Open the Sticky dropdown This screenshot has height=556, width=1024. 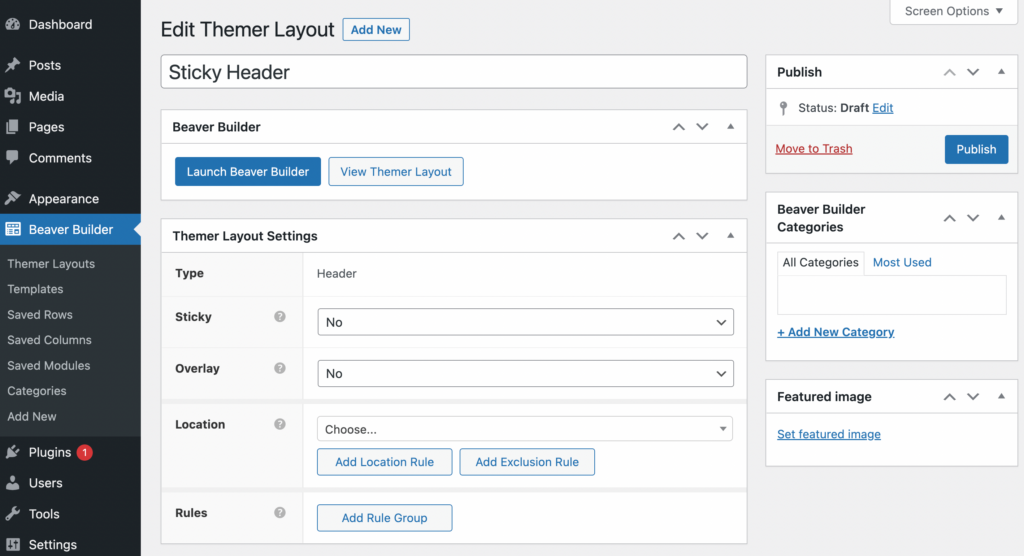[525, 322]
